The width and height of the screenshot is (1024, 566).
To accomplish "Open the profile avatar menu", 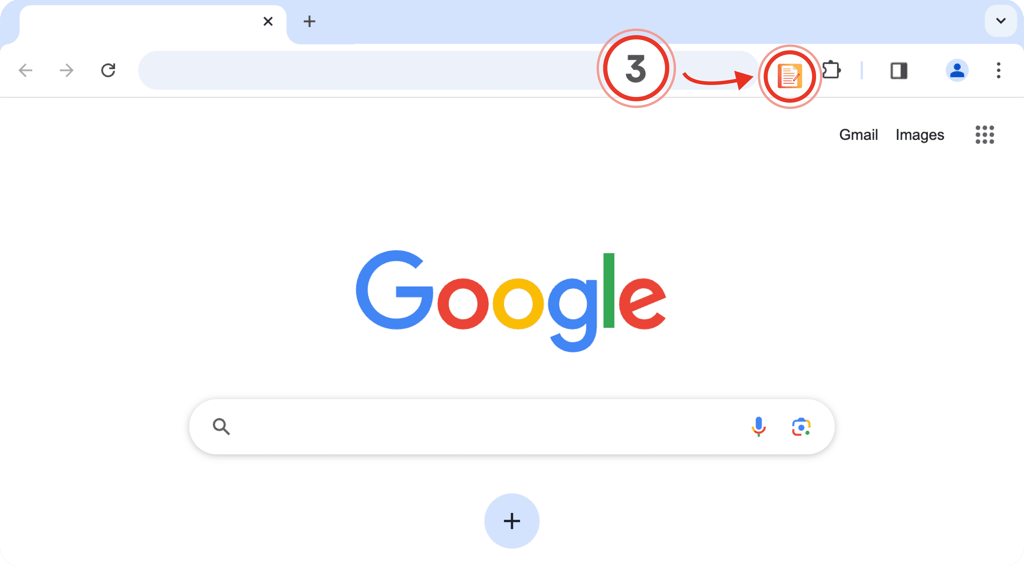I will pyautogui.click(x=957, y=71).
